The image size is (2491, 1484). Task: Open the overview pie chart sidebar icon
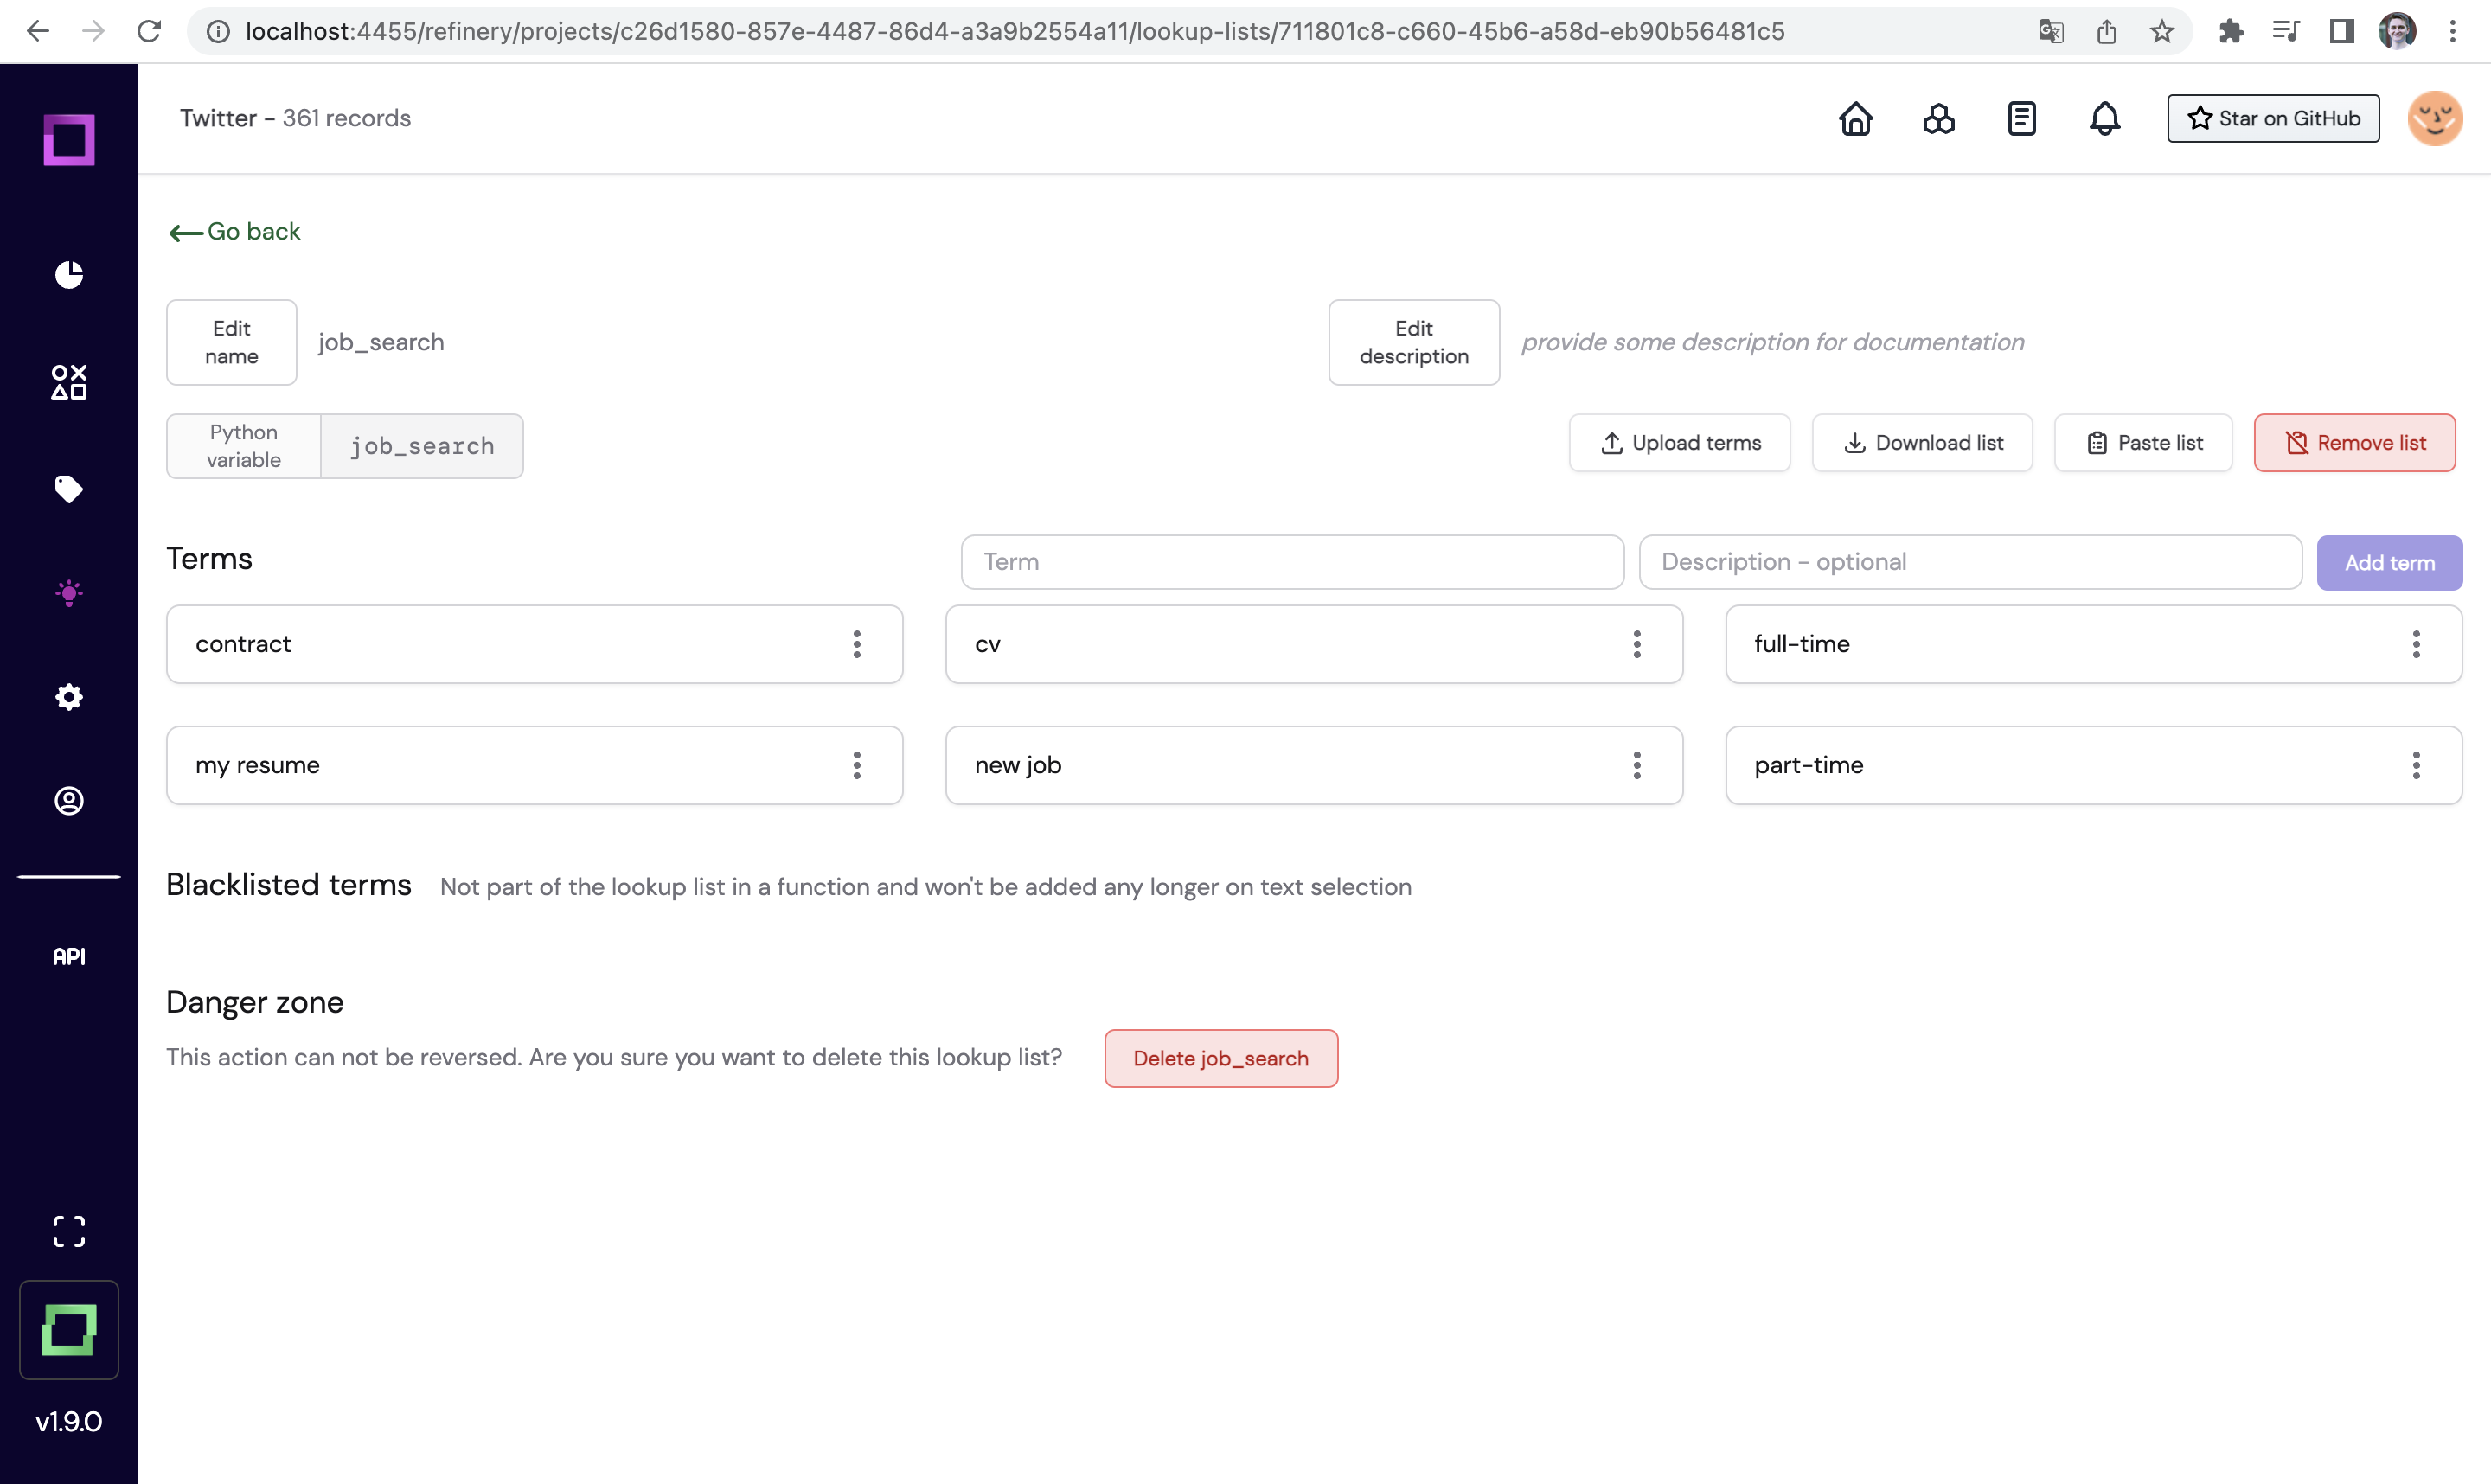pos(69,274)
